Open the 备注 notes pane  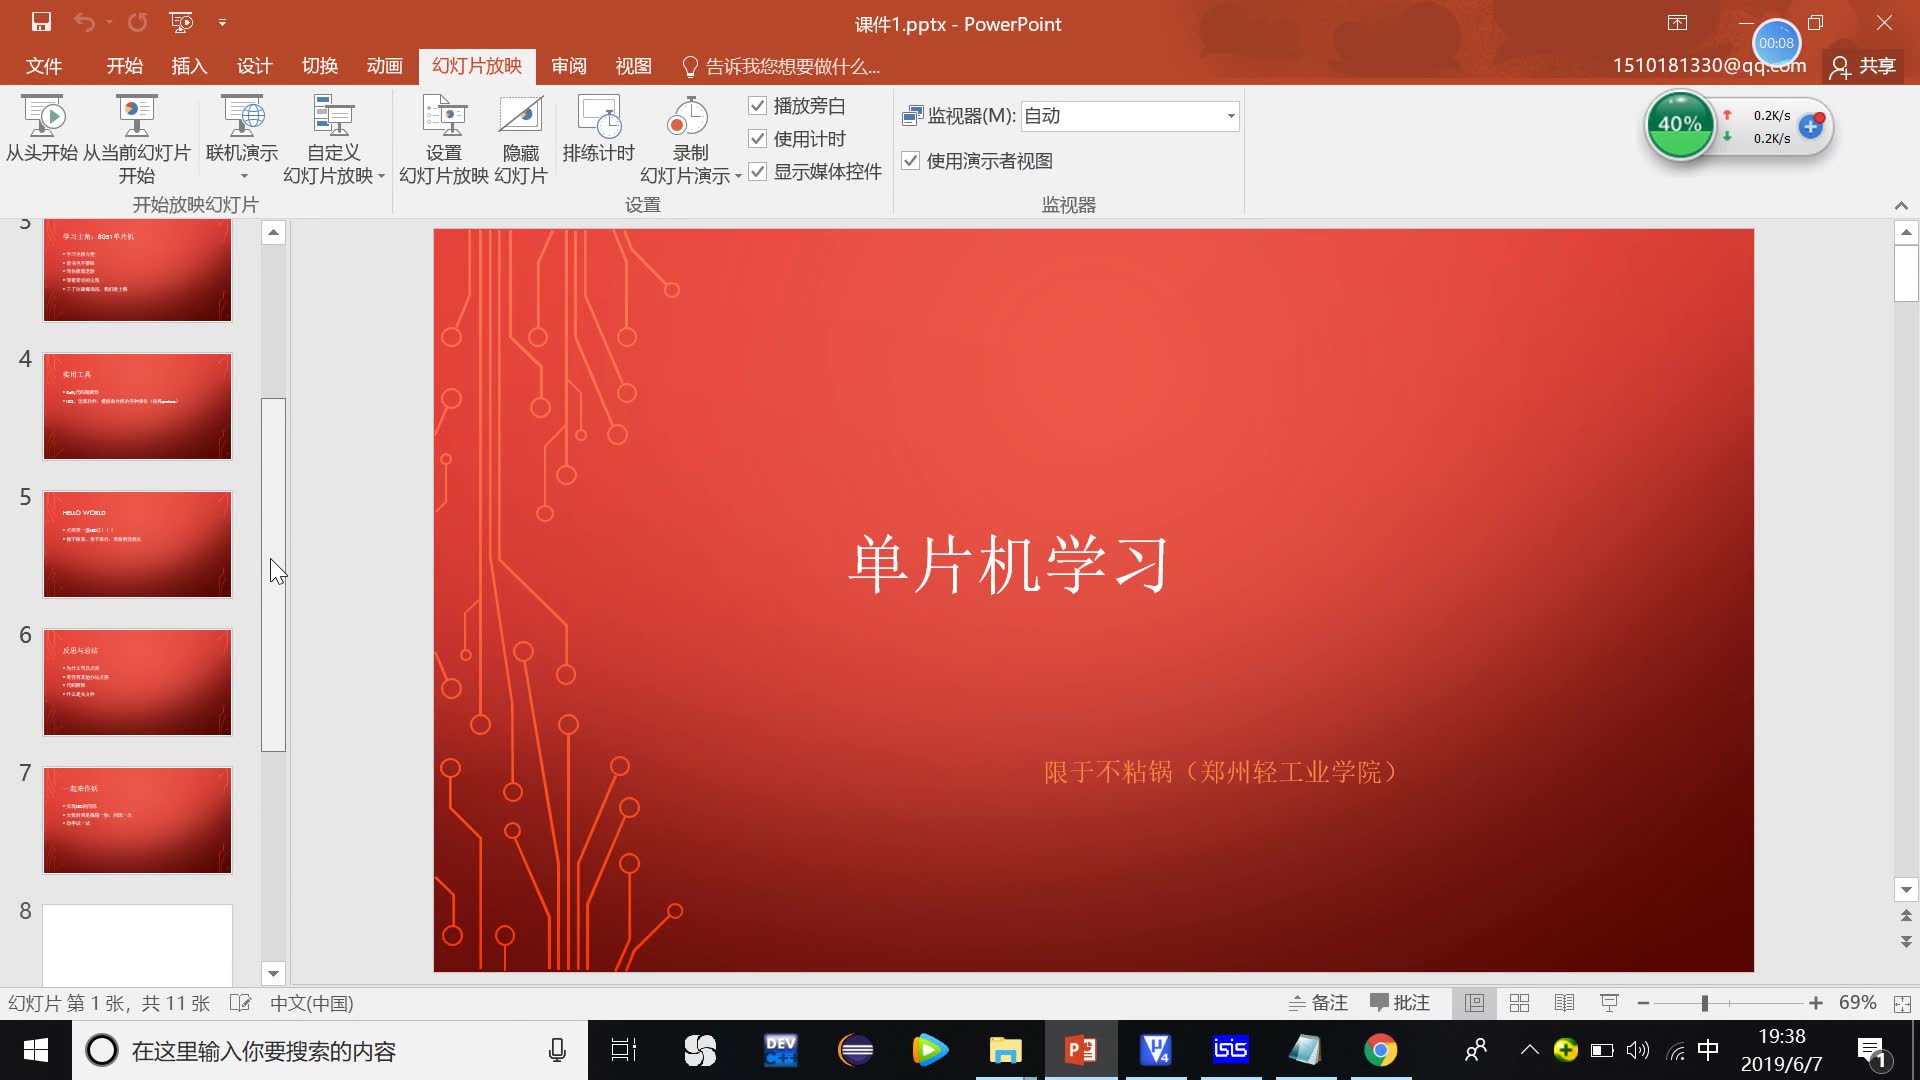tap(1318, 1002)
